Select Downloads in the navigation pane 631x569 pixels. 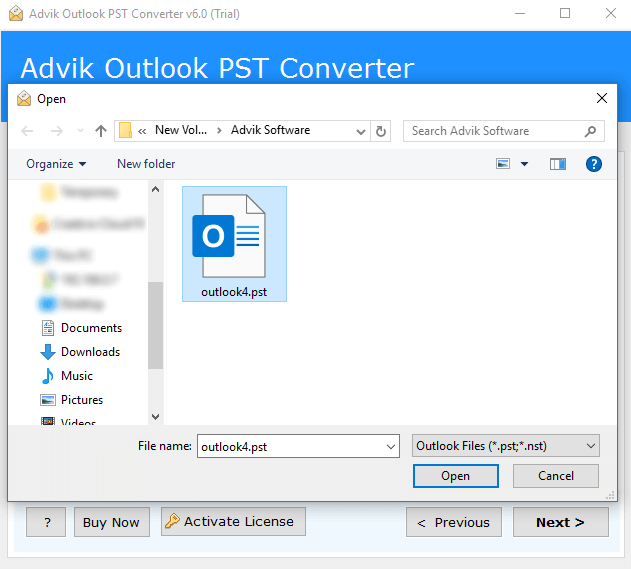pos(90,352)
